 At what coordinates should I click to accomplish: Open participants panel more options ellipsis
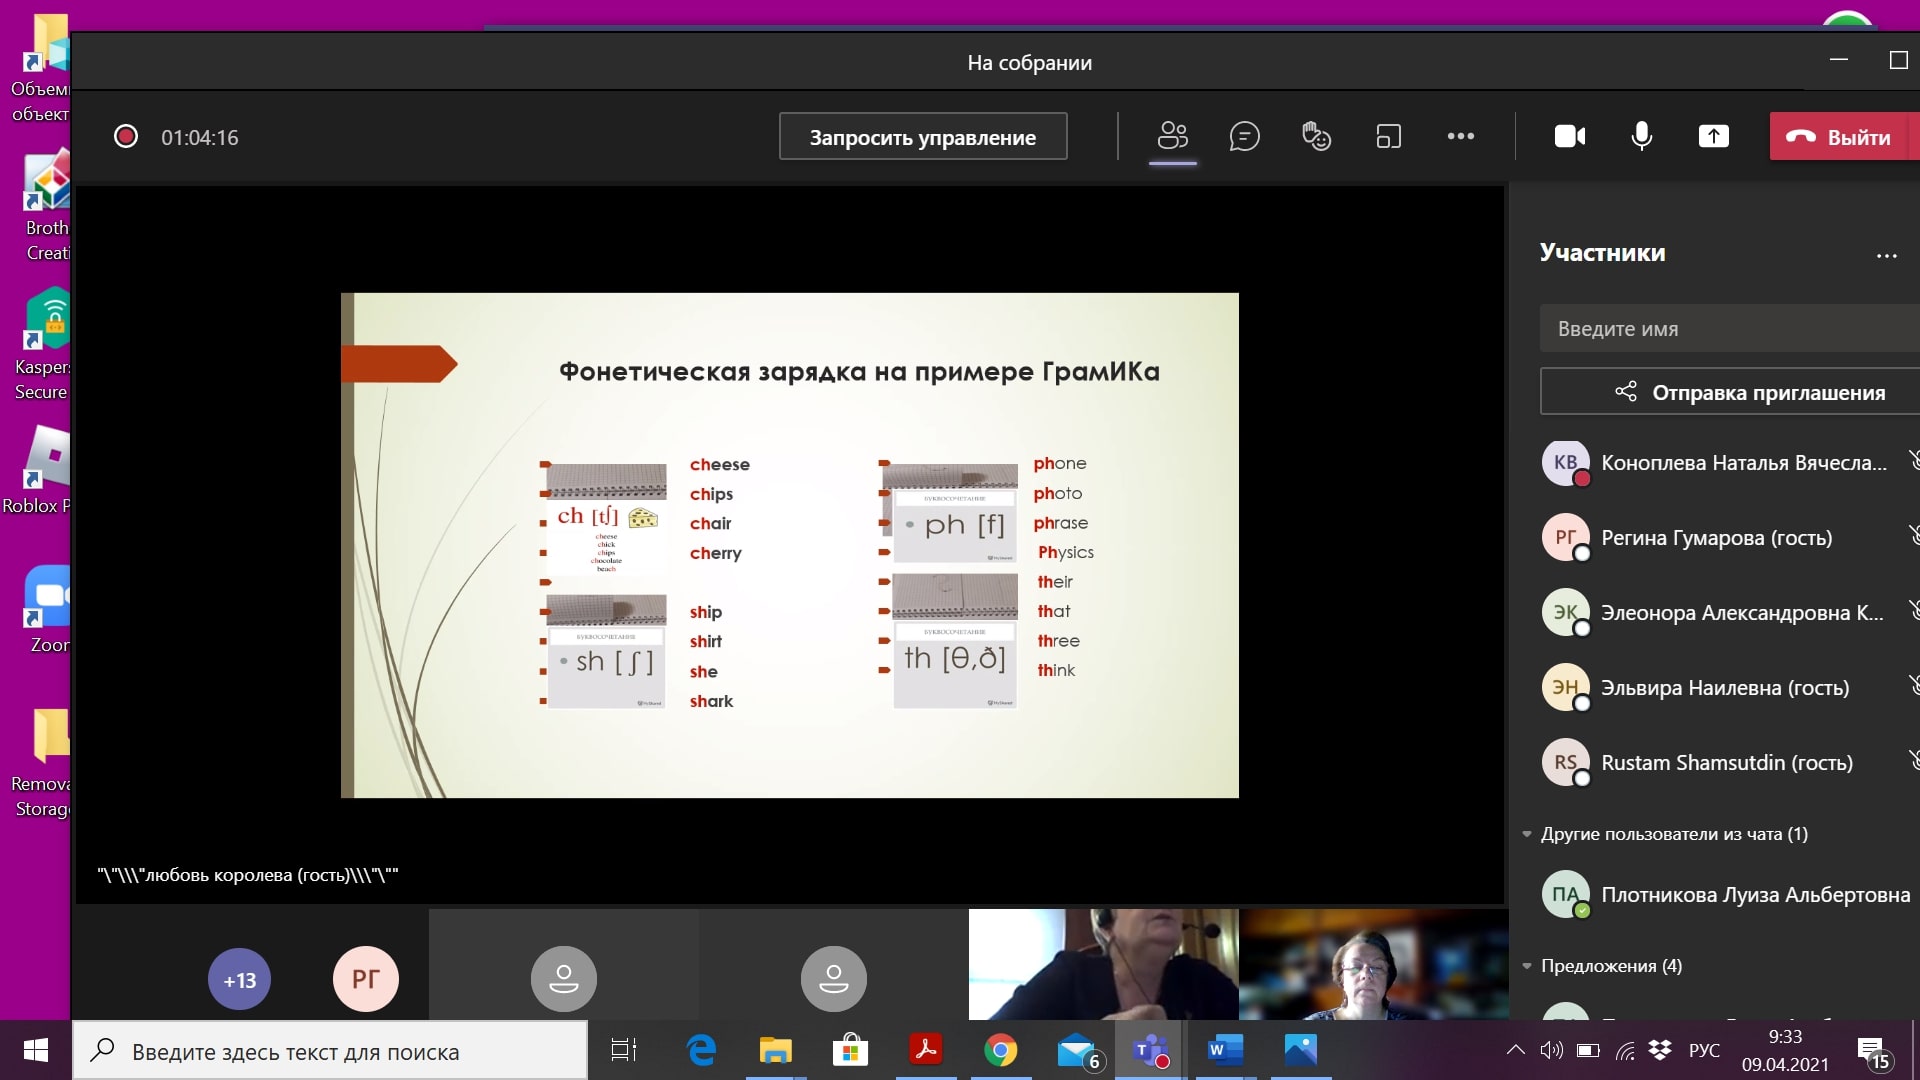[x=1886, y=255]
